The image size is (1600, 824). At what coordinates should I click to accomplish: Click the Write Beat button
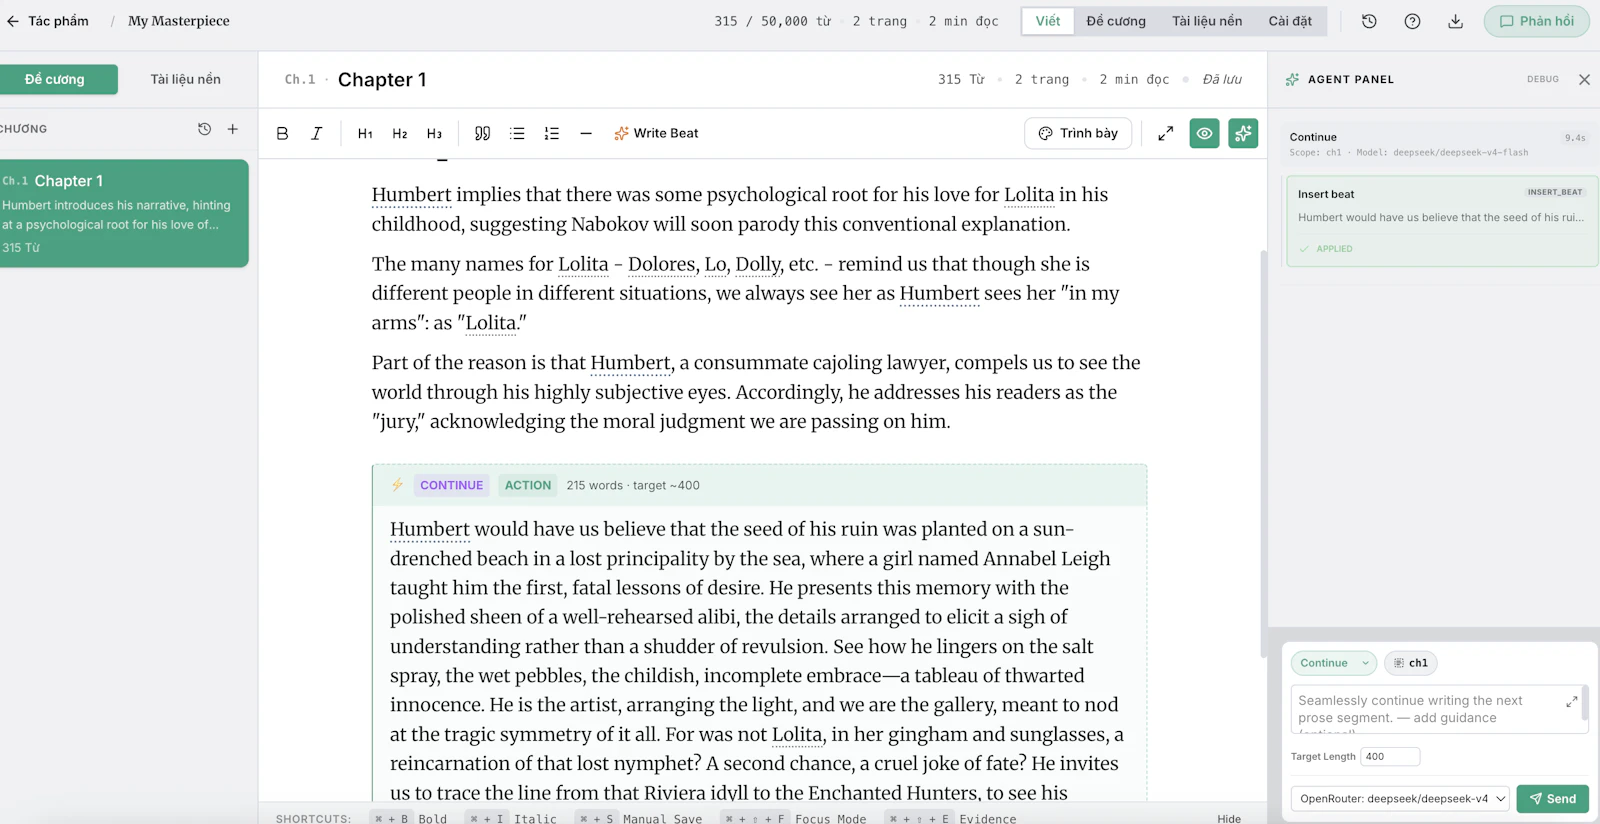[x=656, y=133]
